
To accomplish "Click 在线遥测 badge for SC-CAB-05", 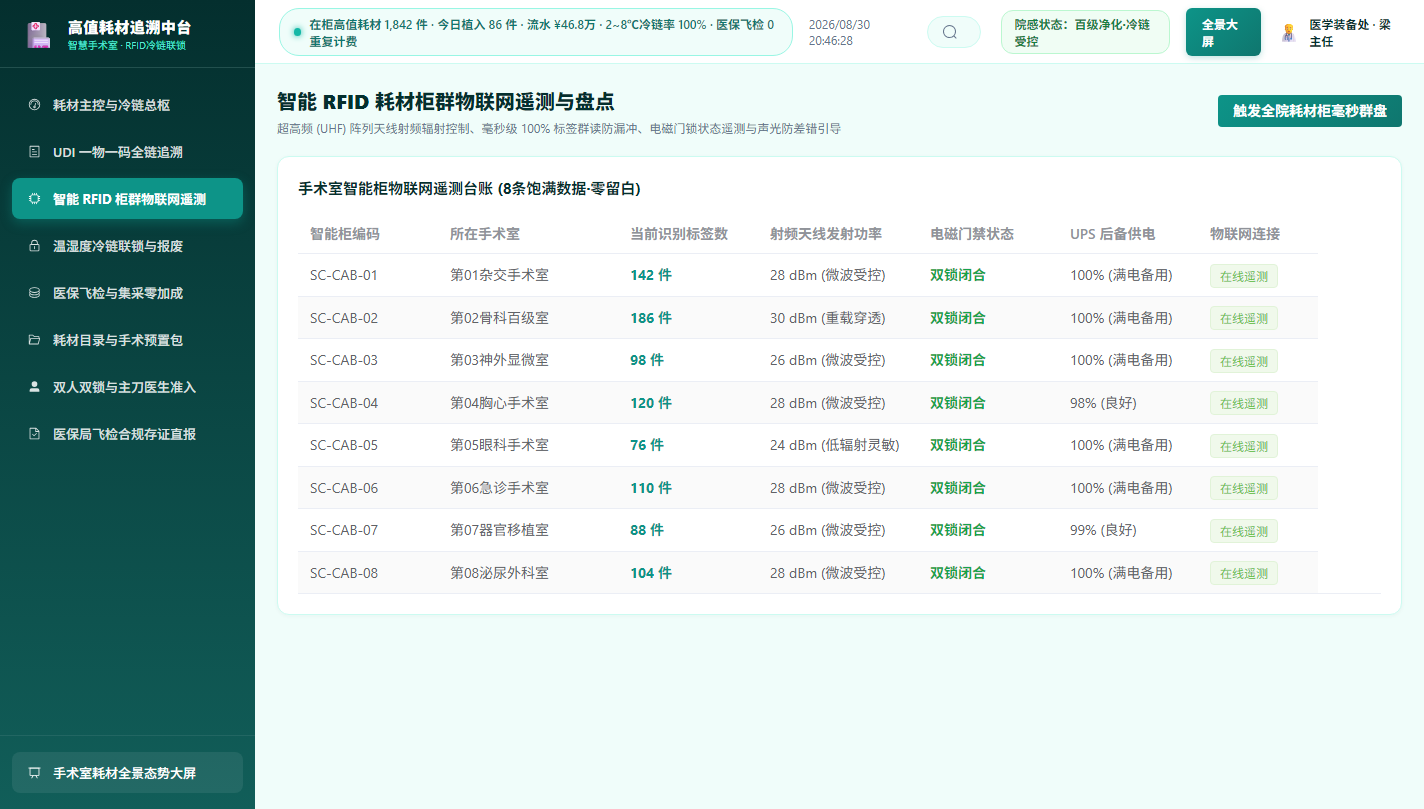I will pyautogui.click(x=1243, y=446).
